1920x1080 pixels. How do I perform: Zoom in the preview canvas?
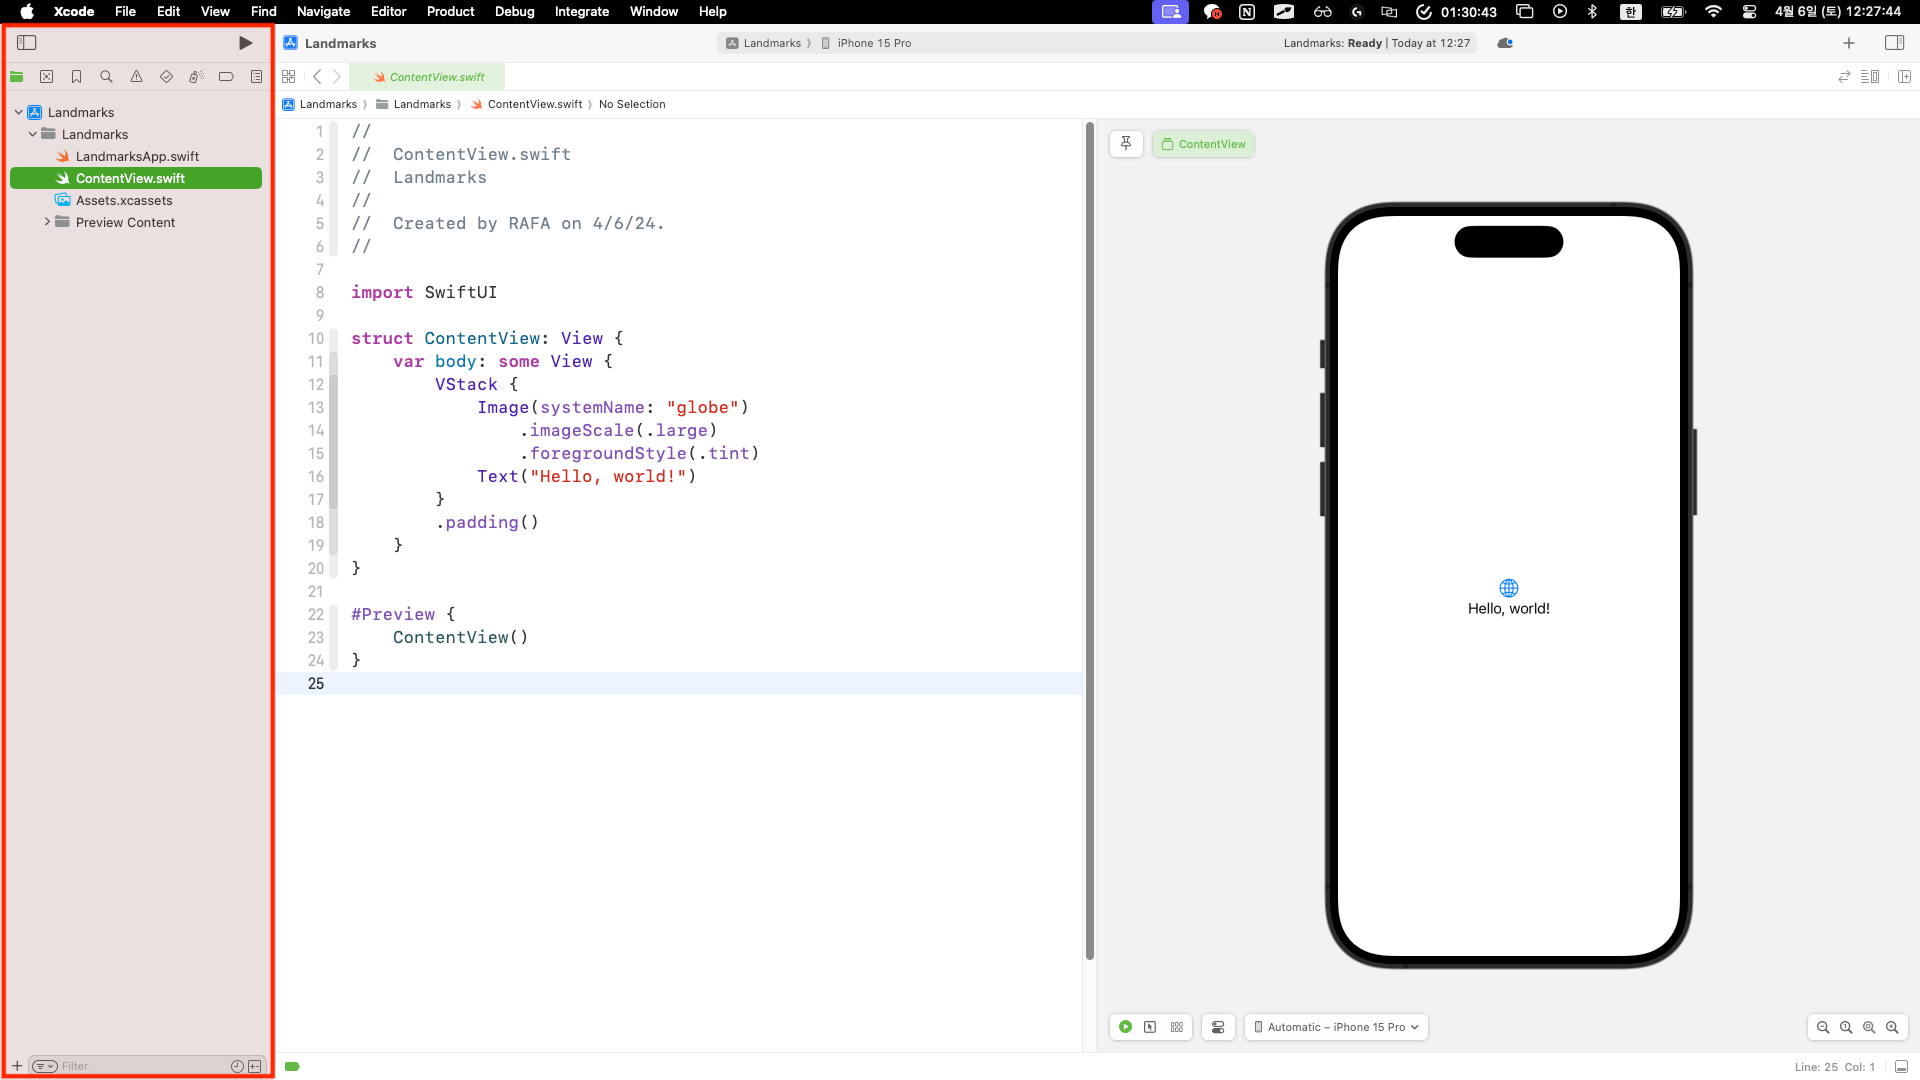pyautogui.click(x=1892, y=1027)
